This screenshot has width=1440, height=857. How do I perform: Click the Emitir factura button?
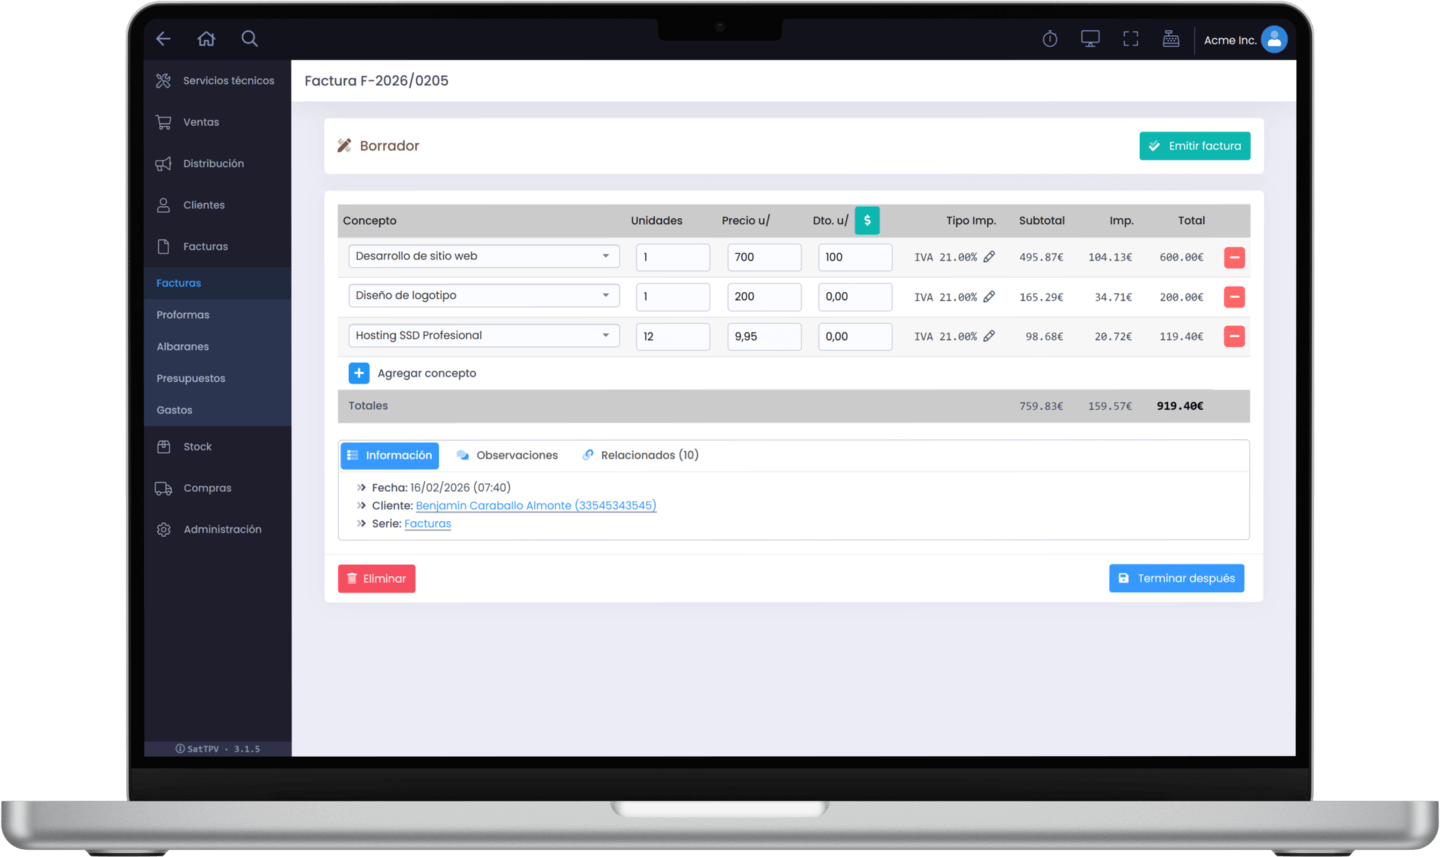pos(1194,146)
